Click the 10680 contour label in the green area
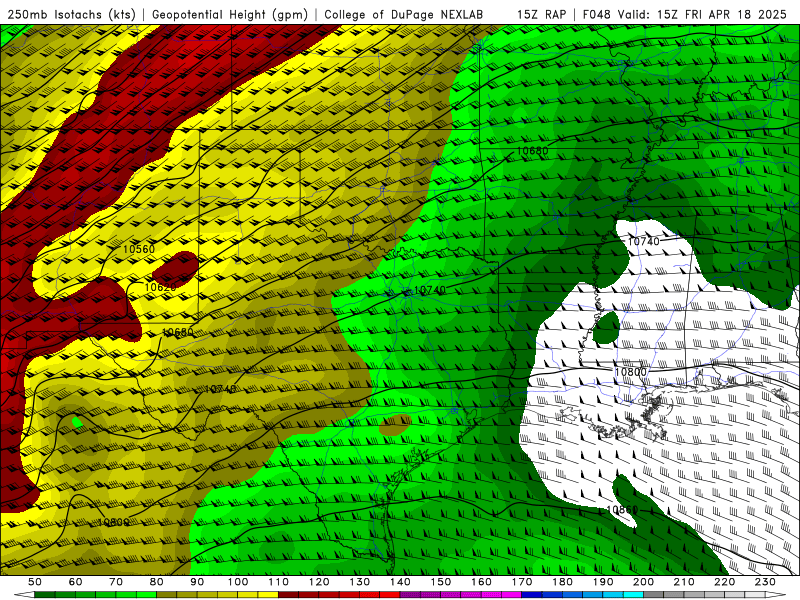Viewport: 800px width, 600px height. tap(533, 151)
